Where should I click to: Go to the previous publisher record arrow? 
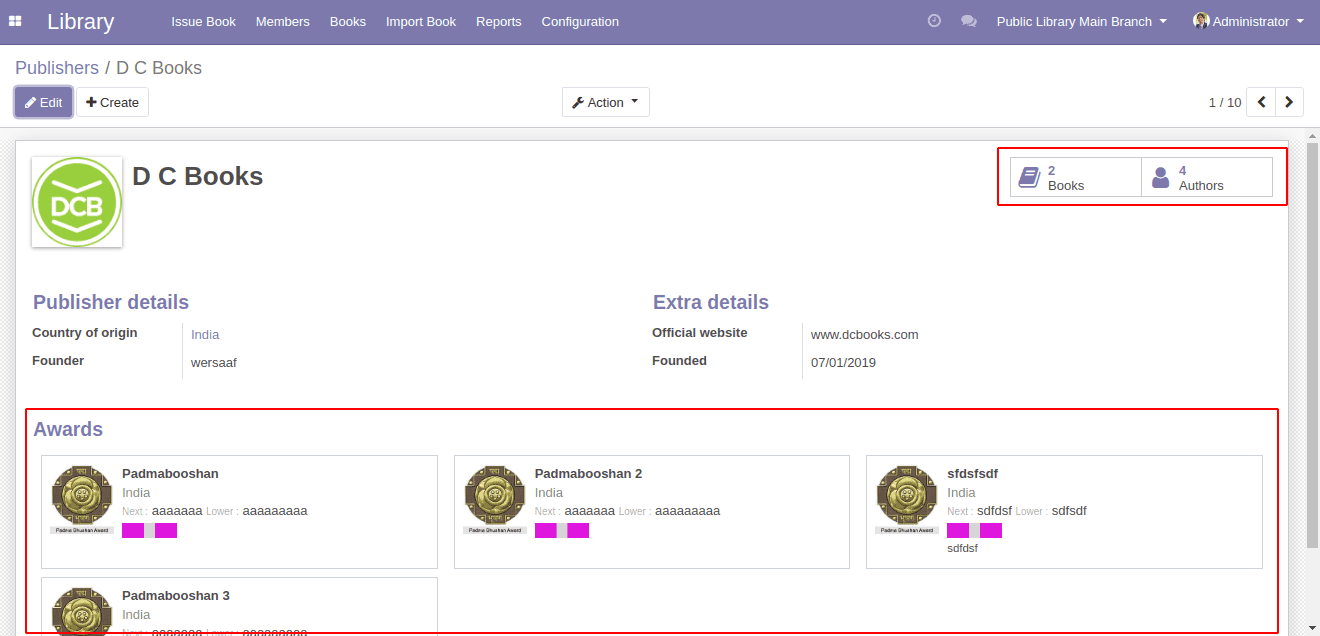click(x=1262, y=102)
